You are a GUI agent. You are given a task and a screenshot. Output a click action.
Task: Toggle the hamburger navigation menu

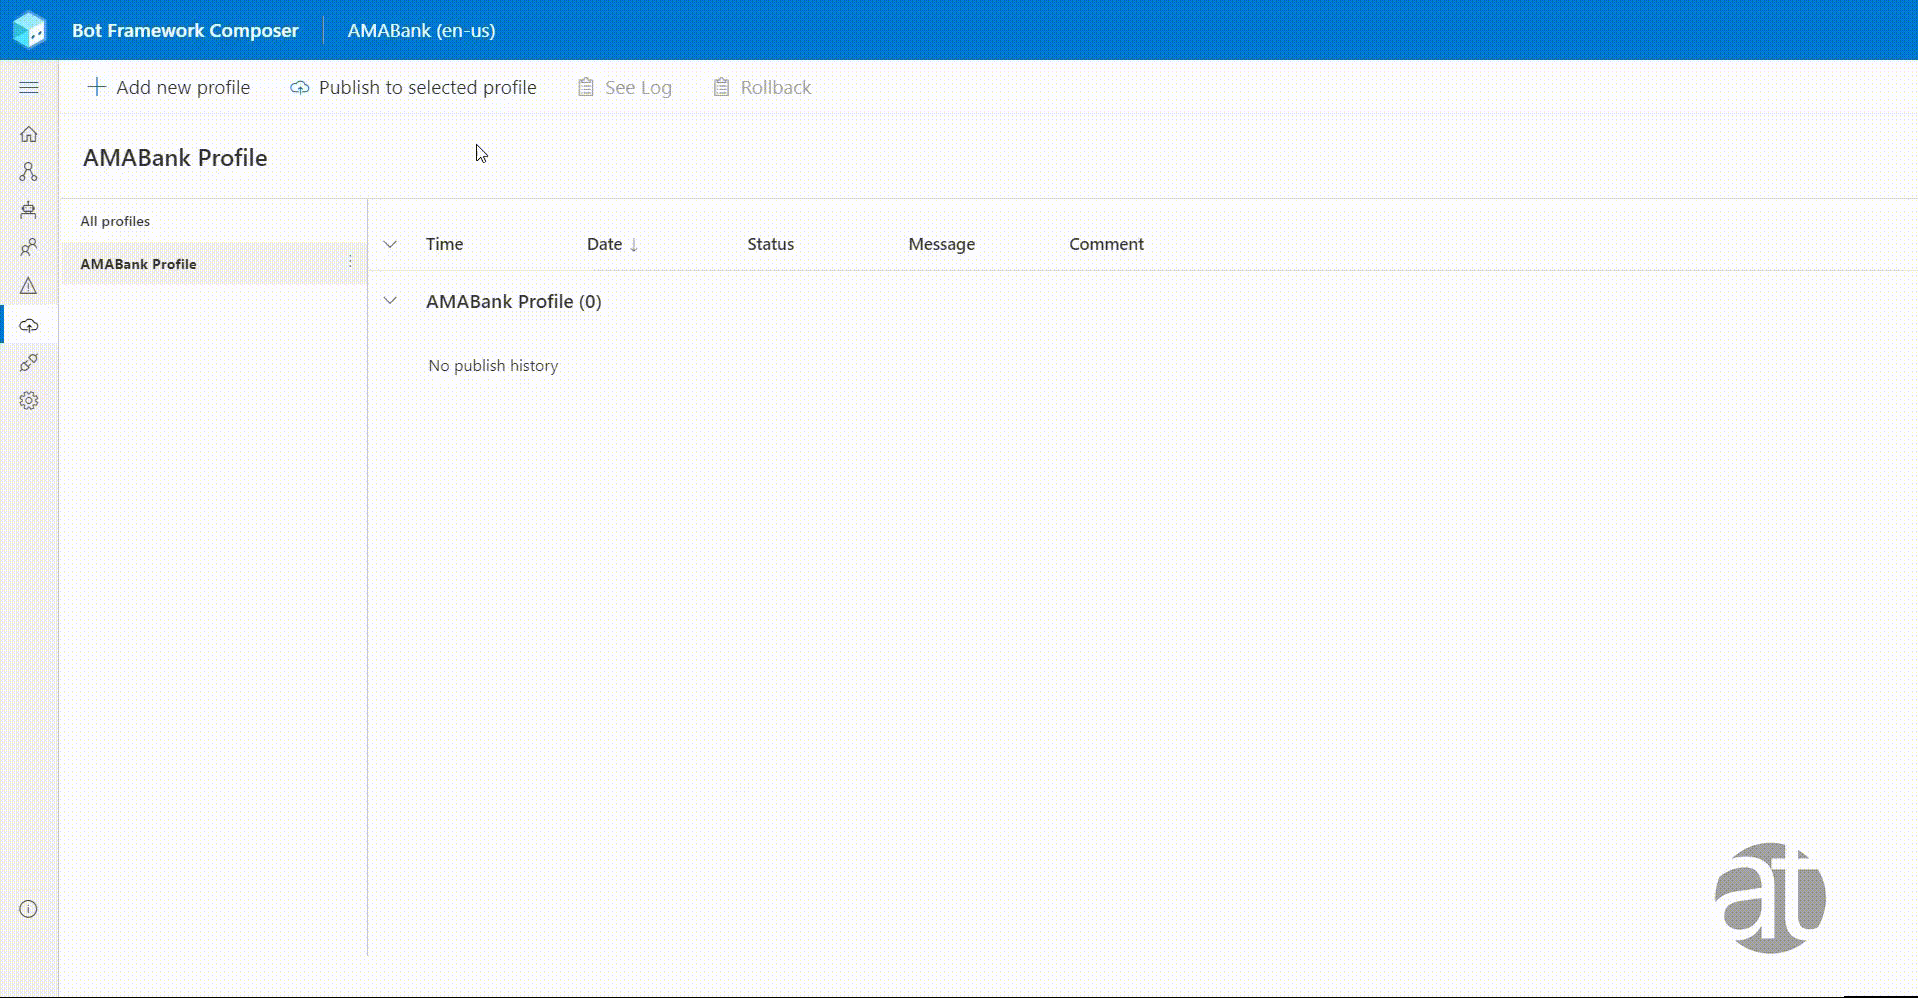[29, 88]
